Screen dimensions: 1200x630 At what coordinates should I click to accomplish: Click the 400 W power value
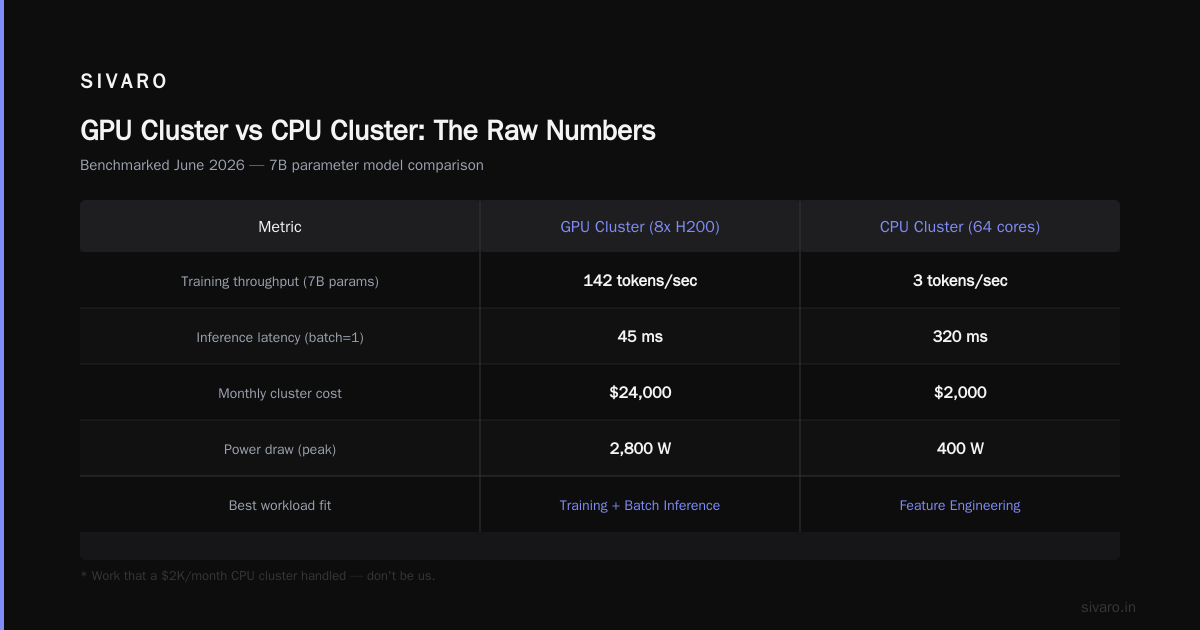coord(960,449)
